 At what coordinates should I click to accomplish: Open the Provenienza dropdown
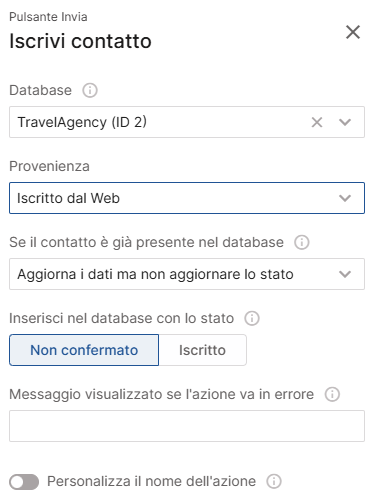click(187, 198)
